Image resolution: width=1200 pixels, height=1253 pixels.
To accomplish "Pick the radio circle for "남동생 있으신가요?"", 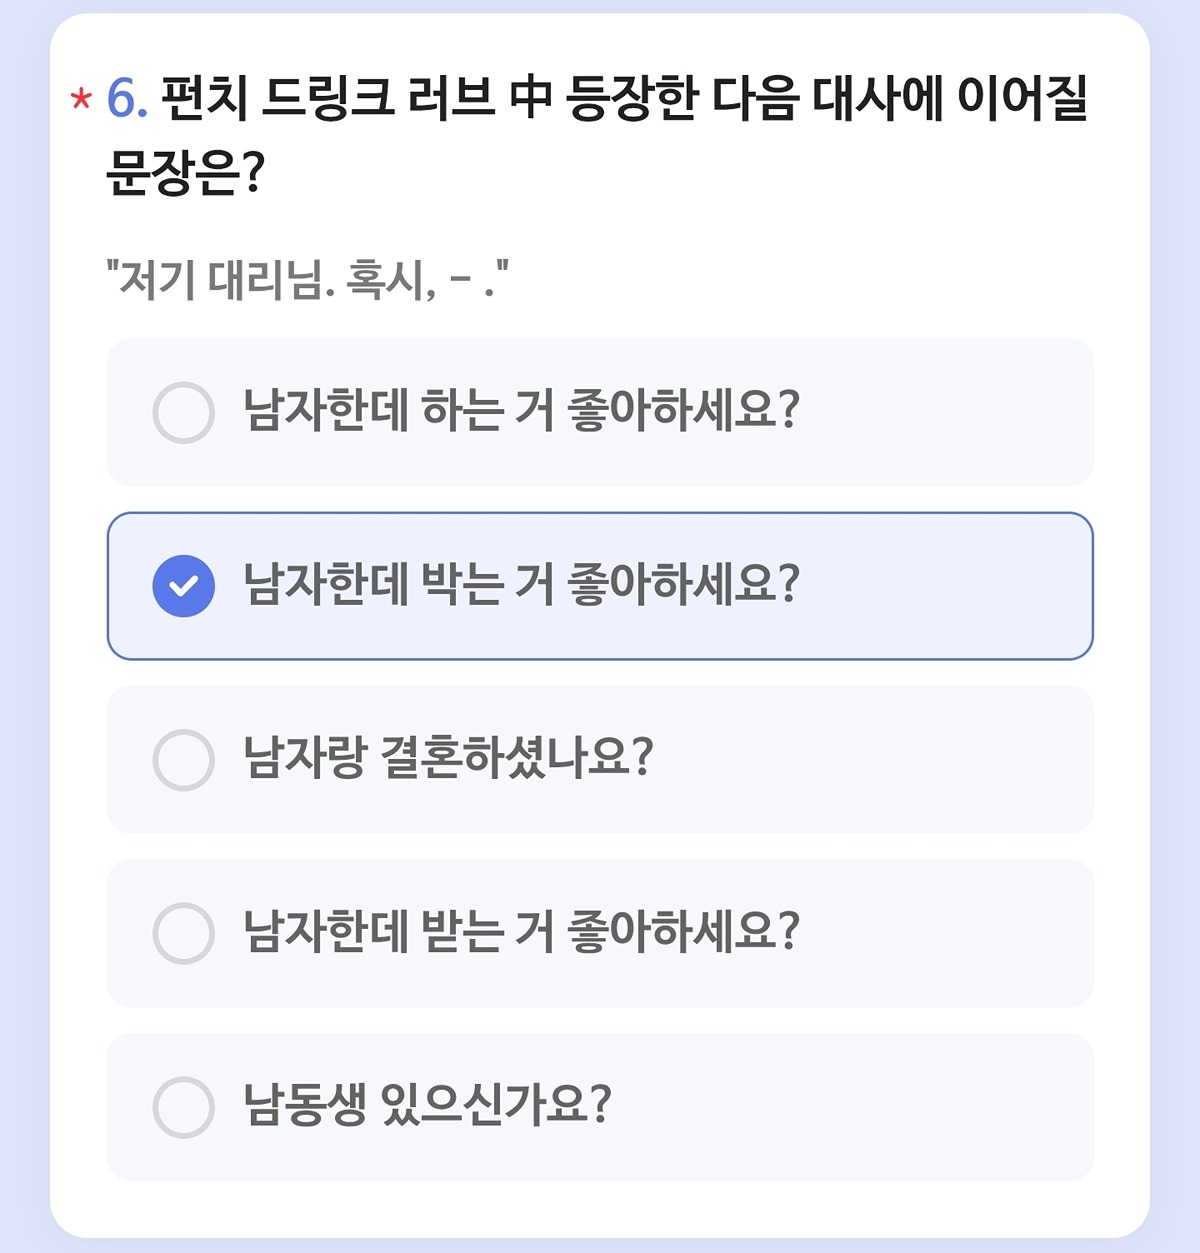I will pos(183,1107).
